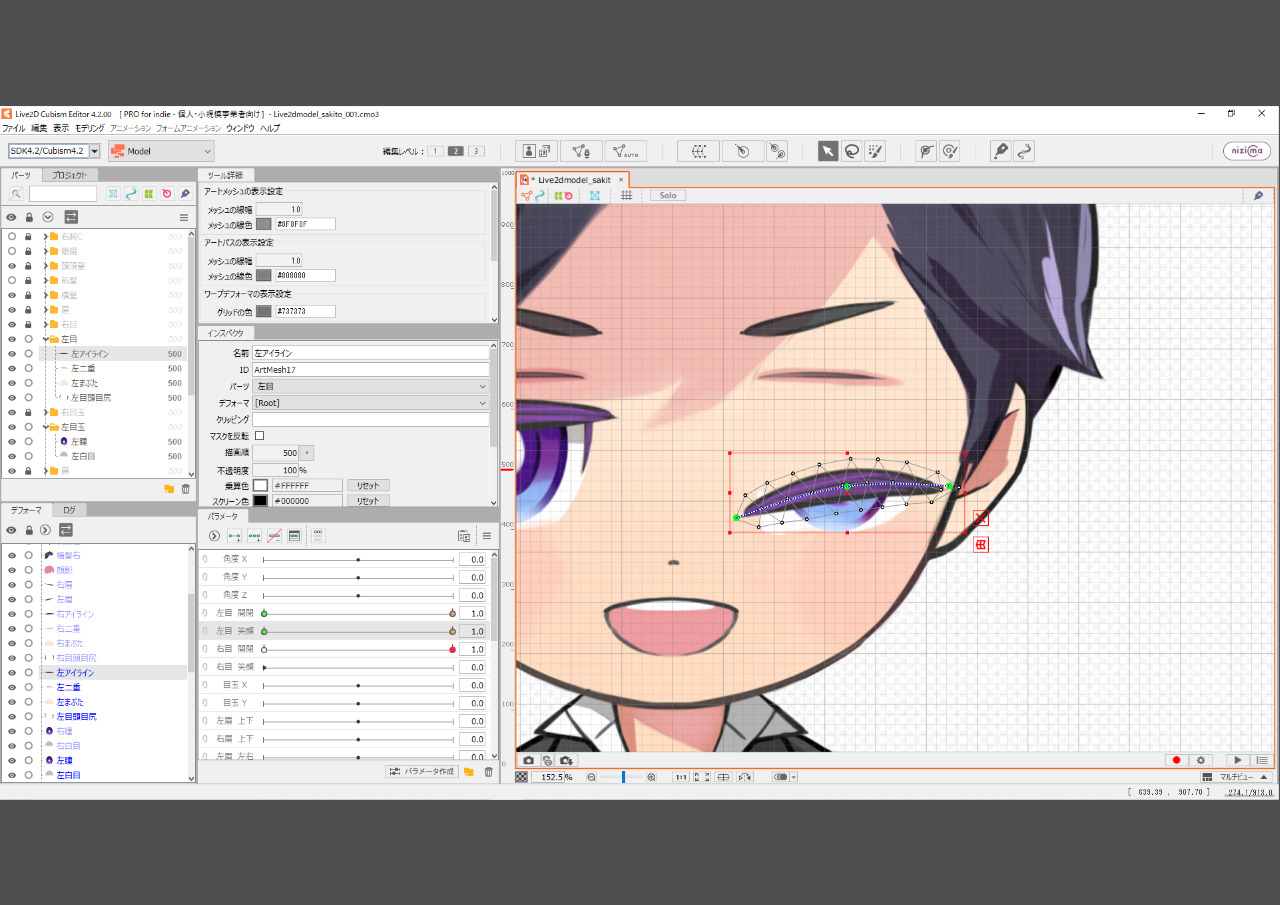Select the brush selection tool

(x=875, y=151)
